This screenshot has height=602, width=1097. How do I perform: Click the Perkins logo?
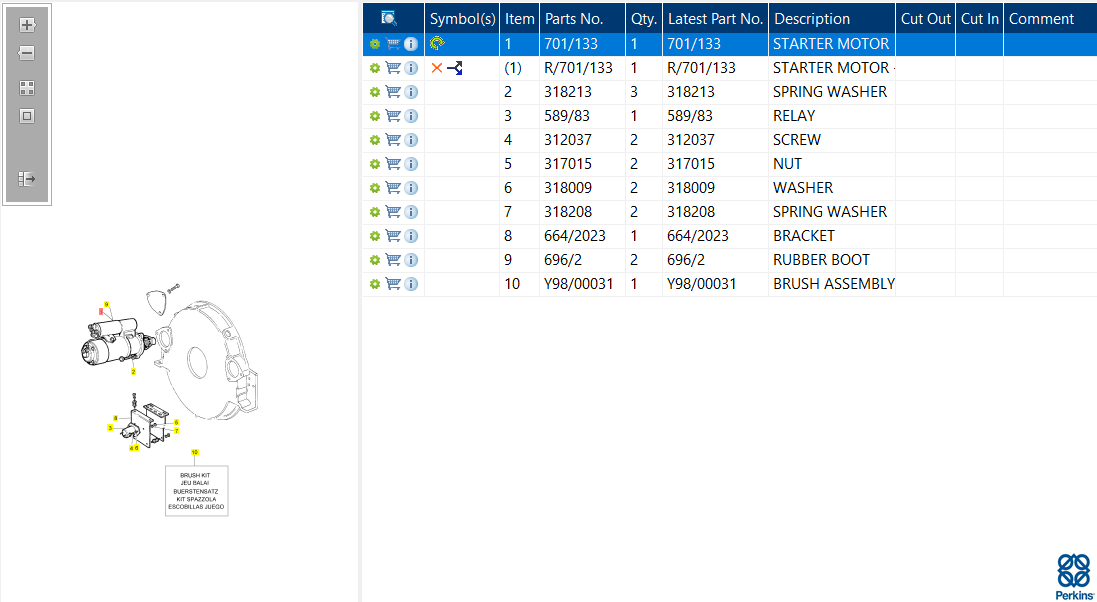1075,576
